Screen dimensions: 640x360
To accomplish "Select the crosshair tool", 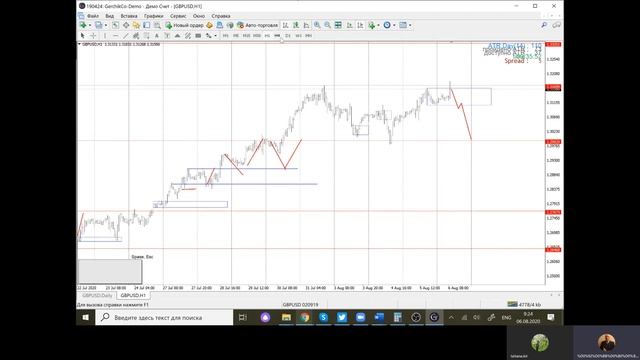I will (x=93, y=36).
